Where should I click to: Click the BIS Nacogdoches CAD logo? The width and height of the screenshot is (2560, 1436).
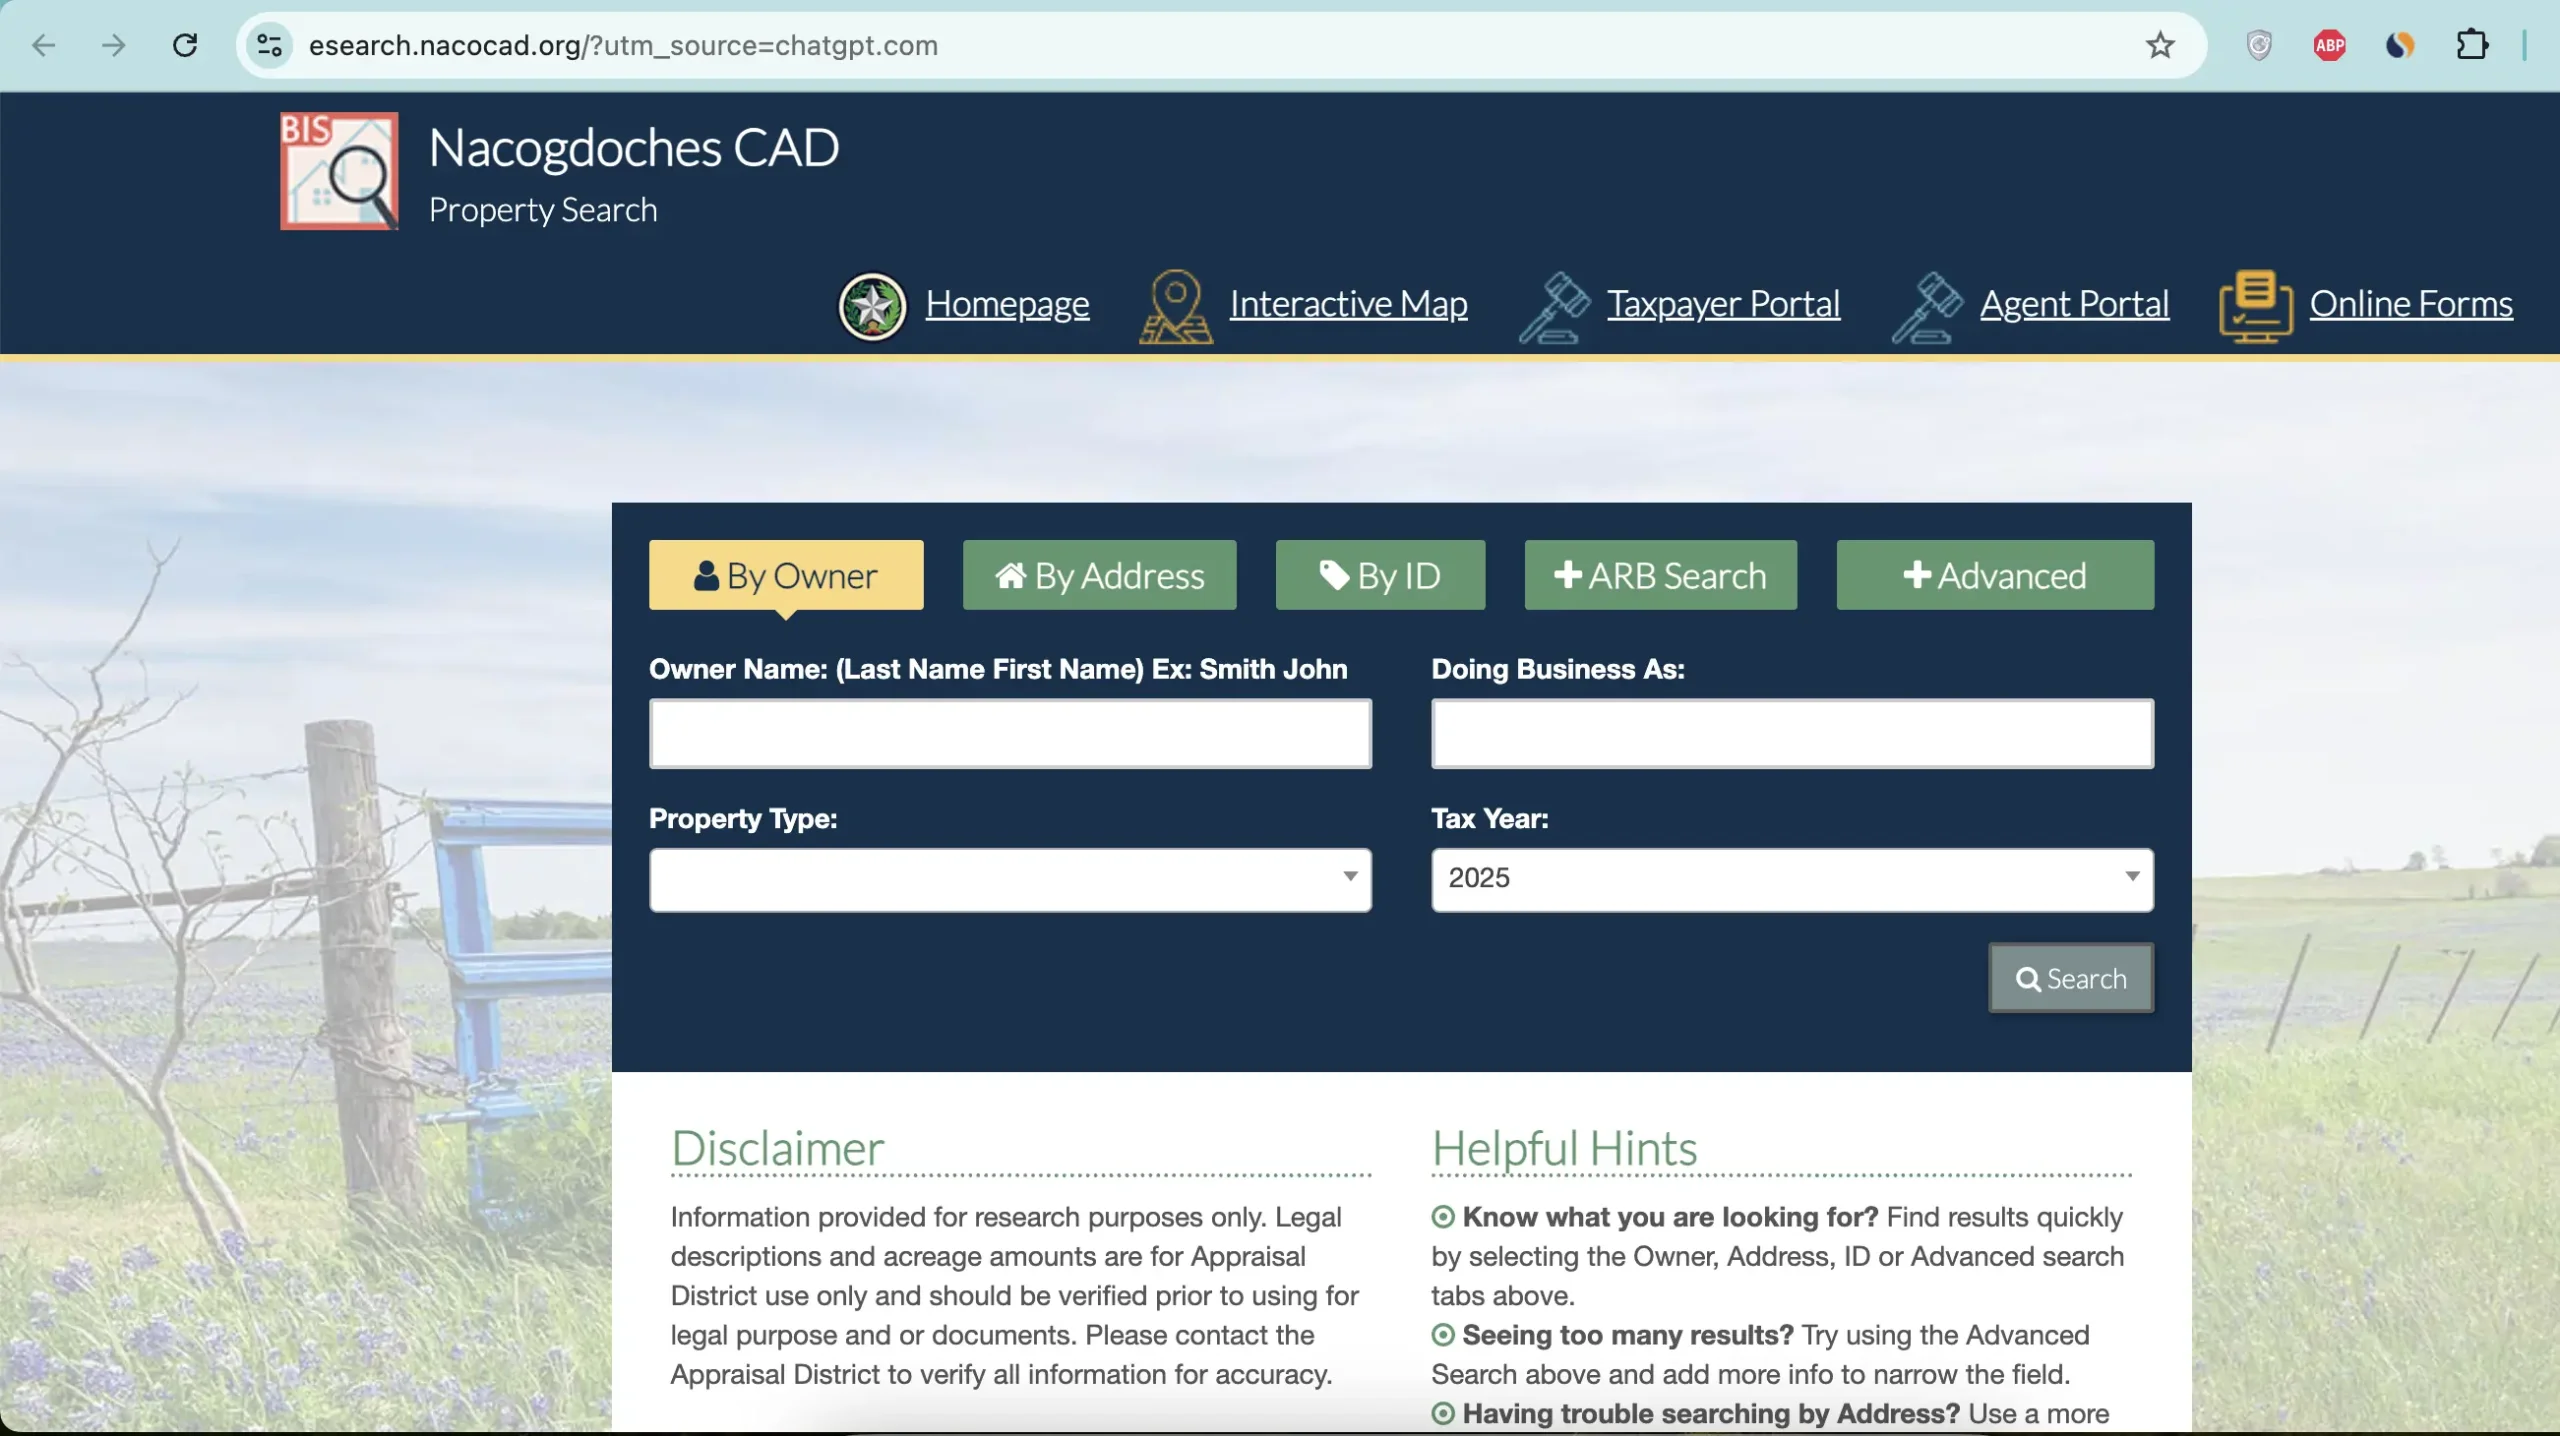click(x=338, y=171)
